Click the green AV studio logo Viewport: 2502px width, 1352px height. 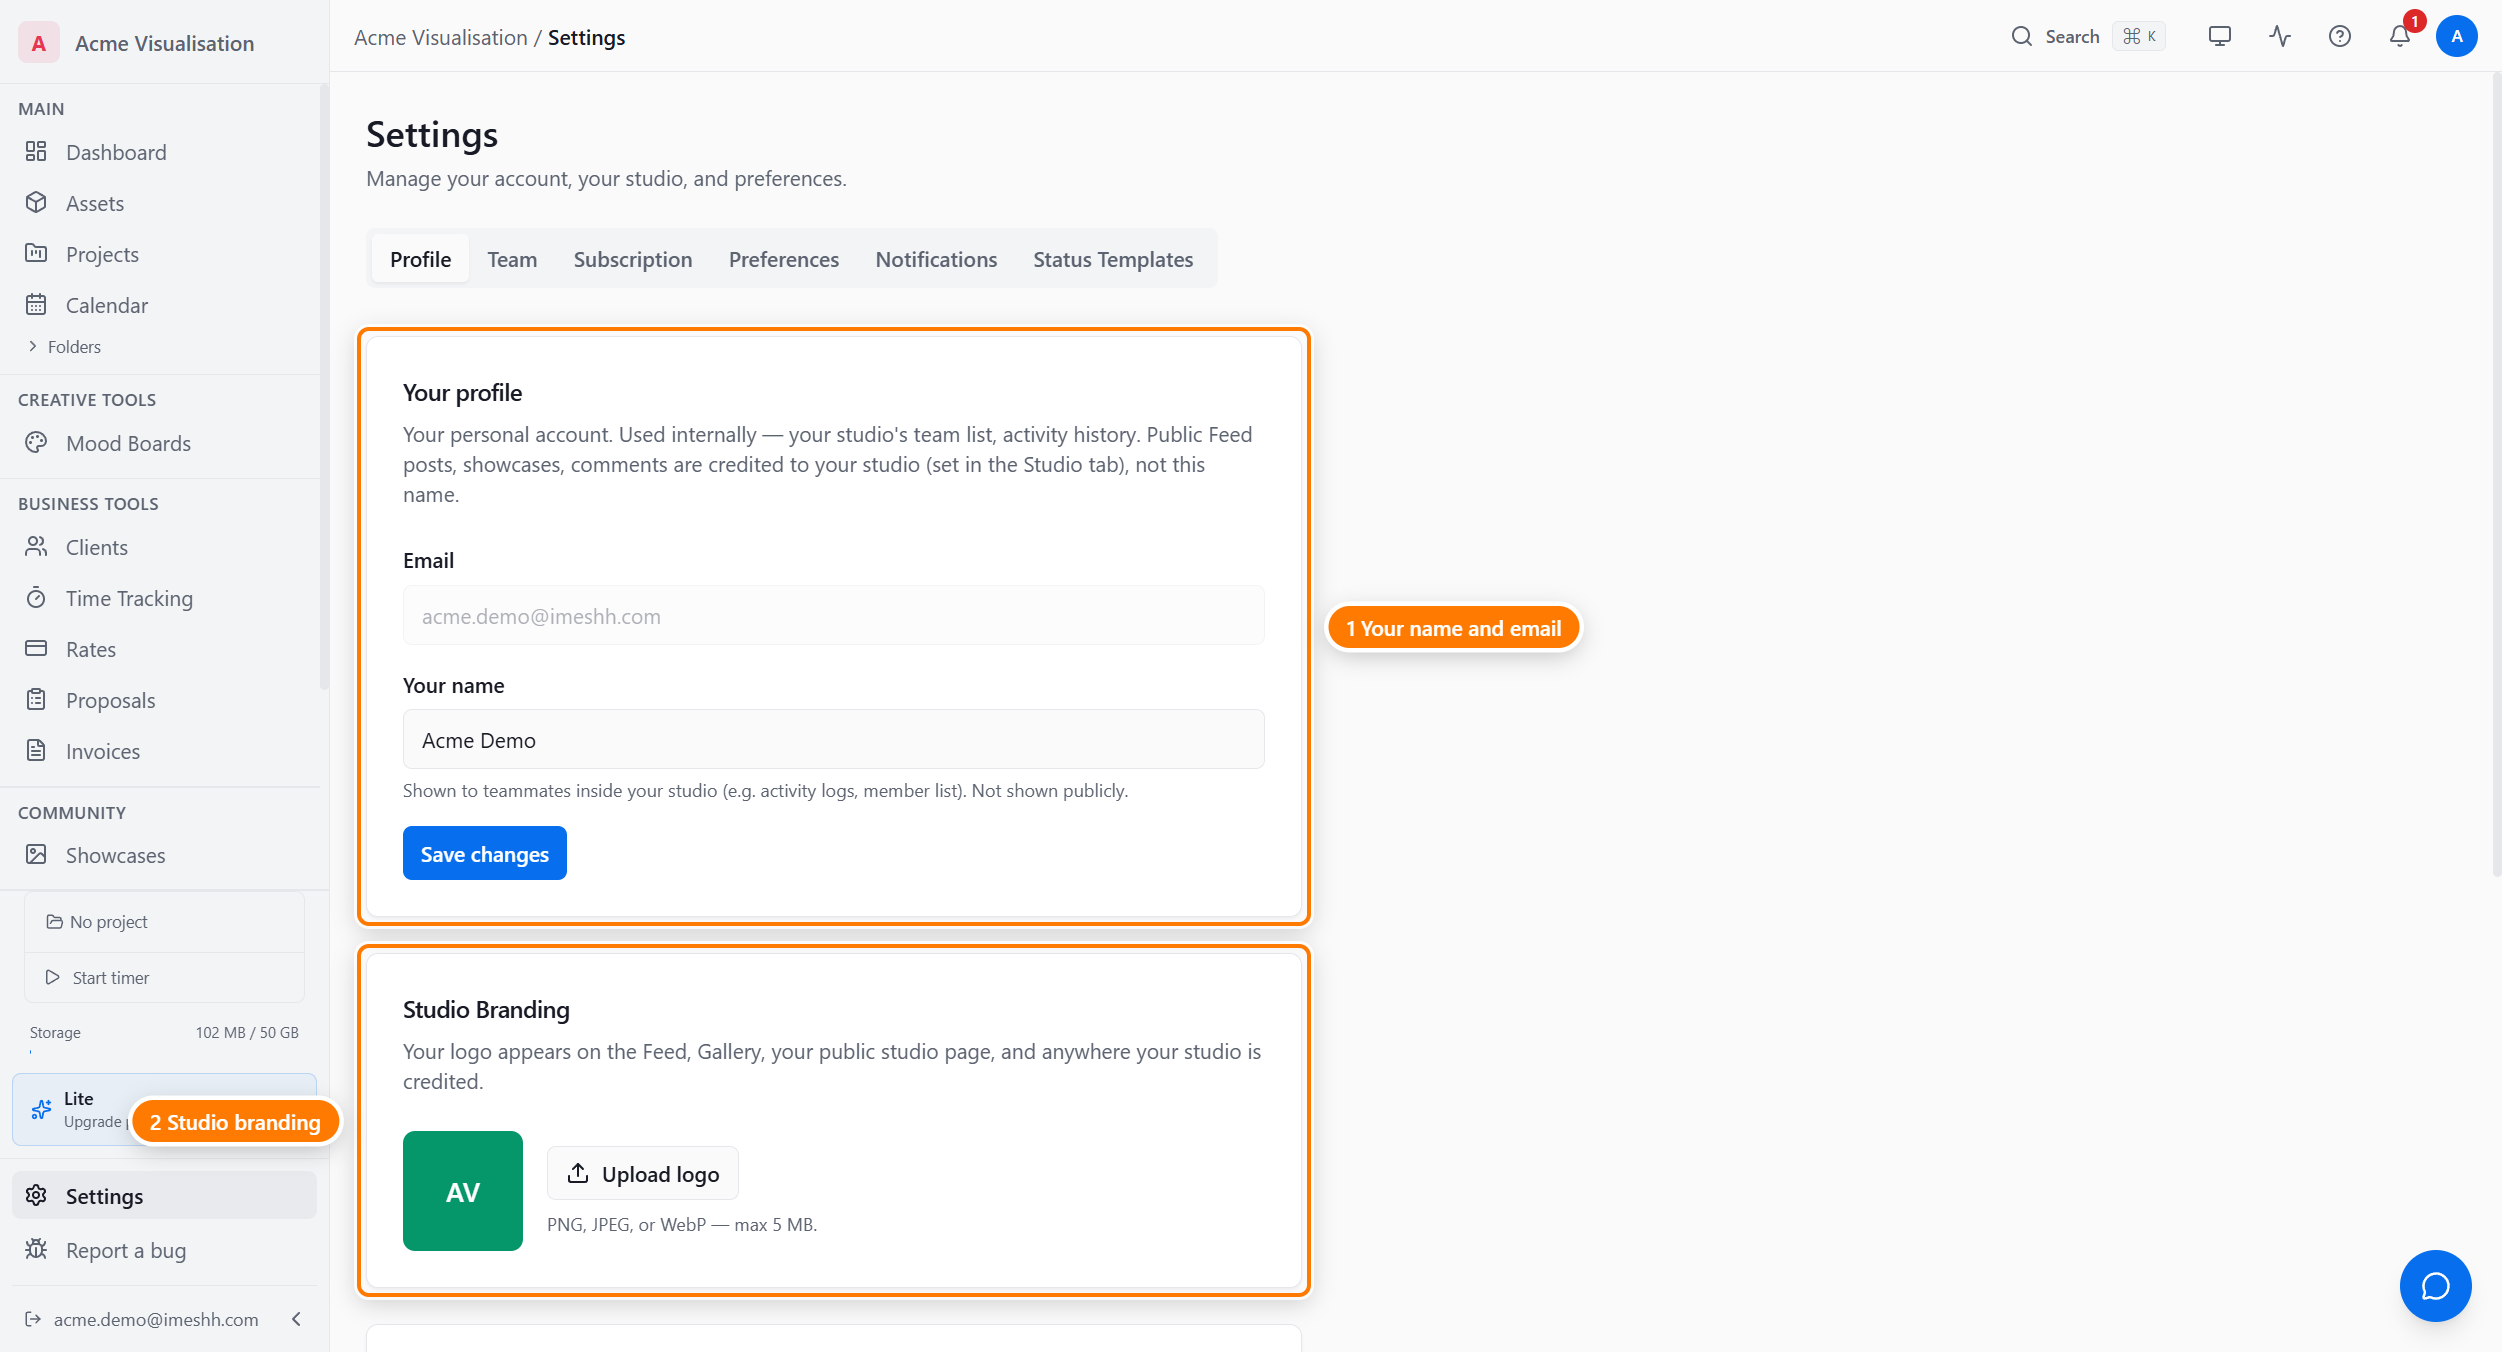[x=463, y=1191]
